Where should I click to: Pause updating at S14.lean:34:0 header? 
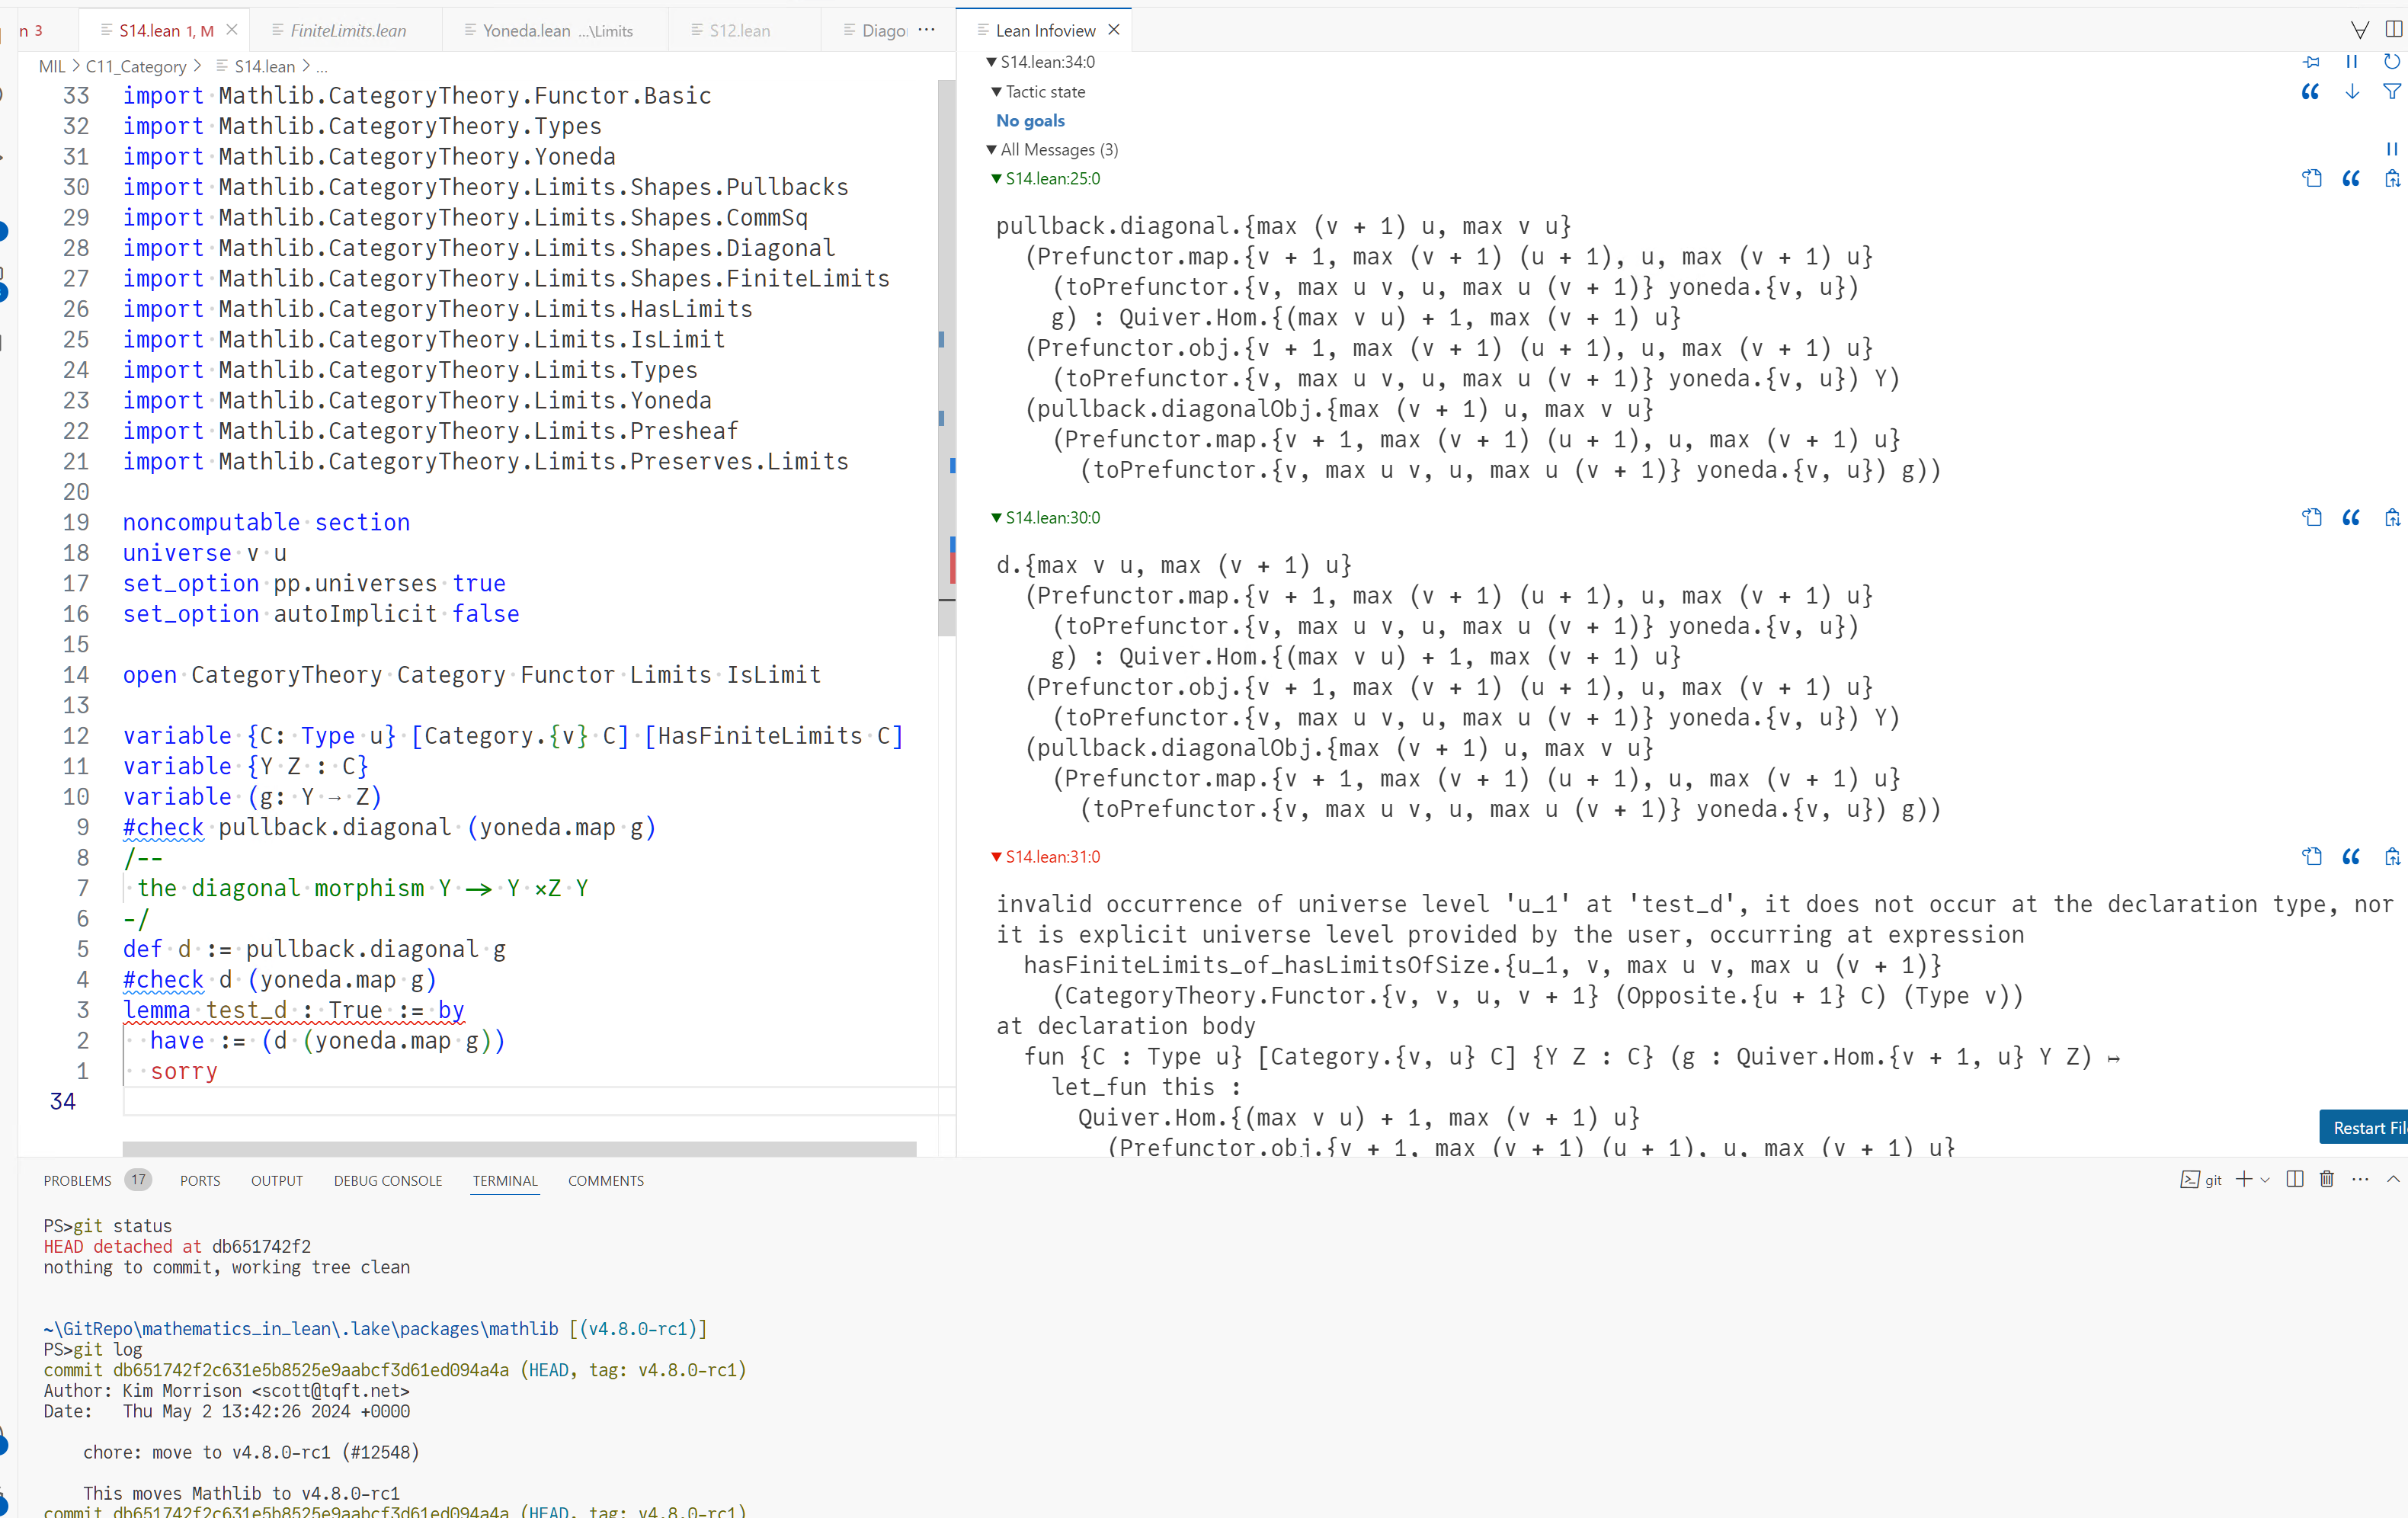pyautogui.click(x=2352, y=62)
